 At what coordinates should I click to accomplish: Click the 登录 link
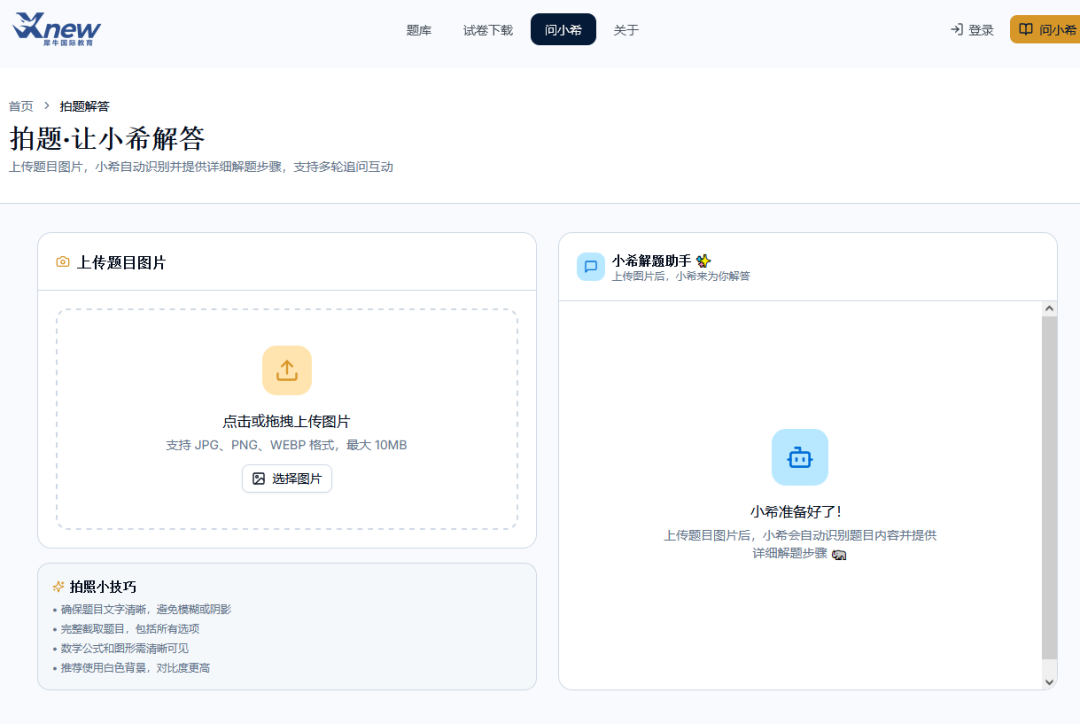(981, 30)
